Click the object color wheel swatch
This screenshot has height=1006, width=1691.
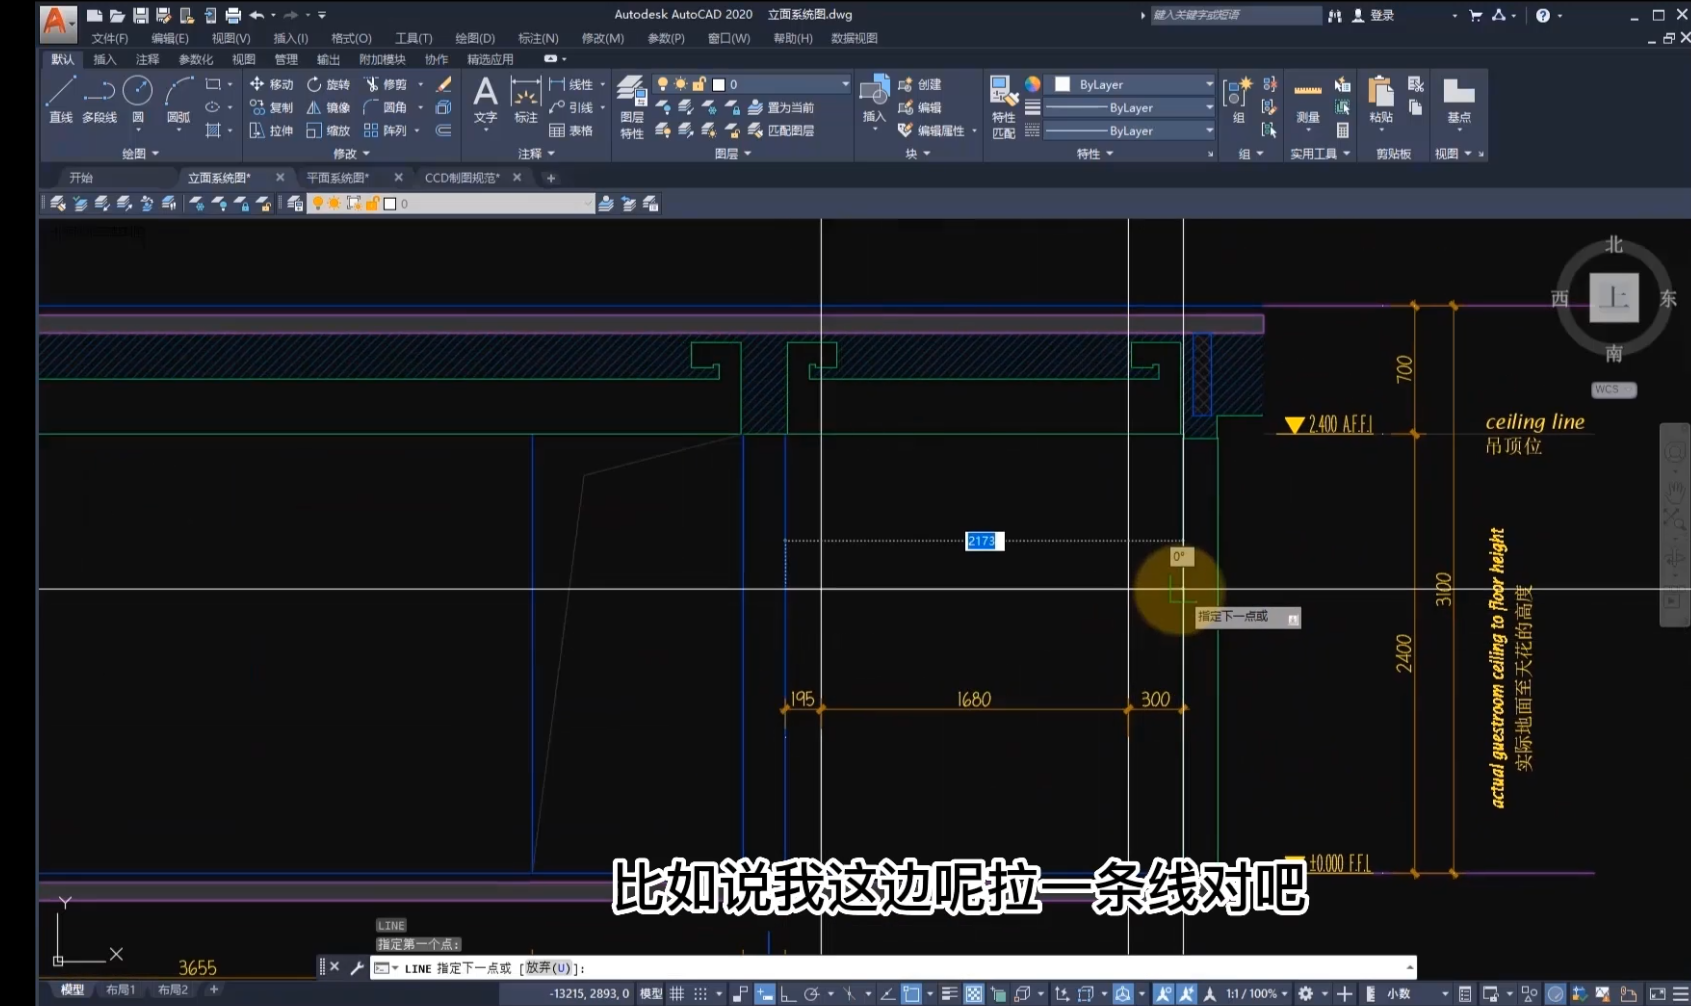(x=1032, y=84)
